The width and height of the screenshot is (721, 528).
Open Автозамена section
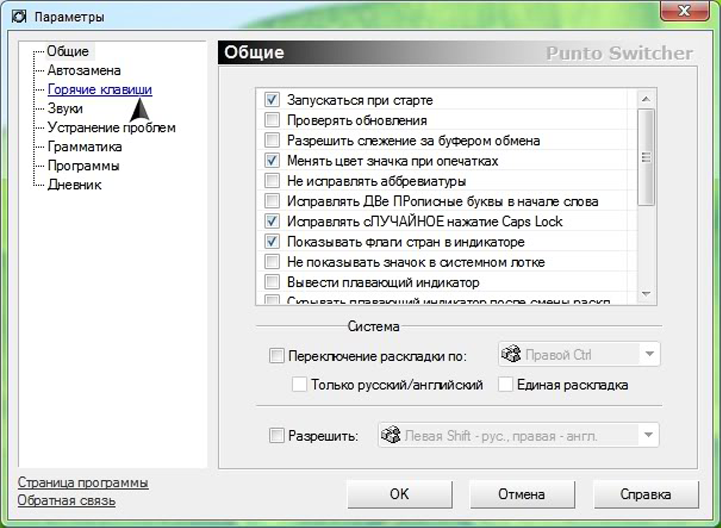pyautogui.click(x=84, y=70)
